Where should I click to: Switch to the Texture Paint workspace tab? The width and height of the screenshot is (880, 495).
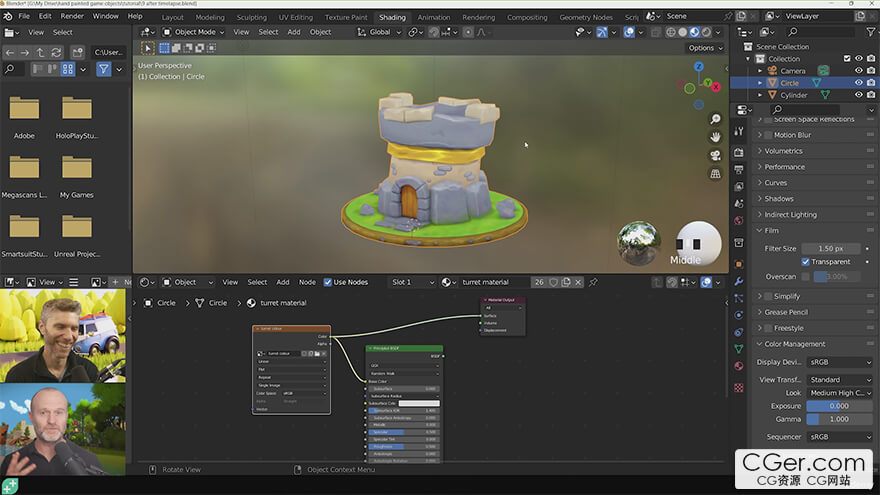[x=345, y=17]
